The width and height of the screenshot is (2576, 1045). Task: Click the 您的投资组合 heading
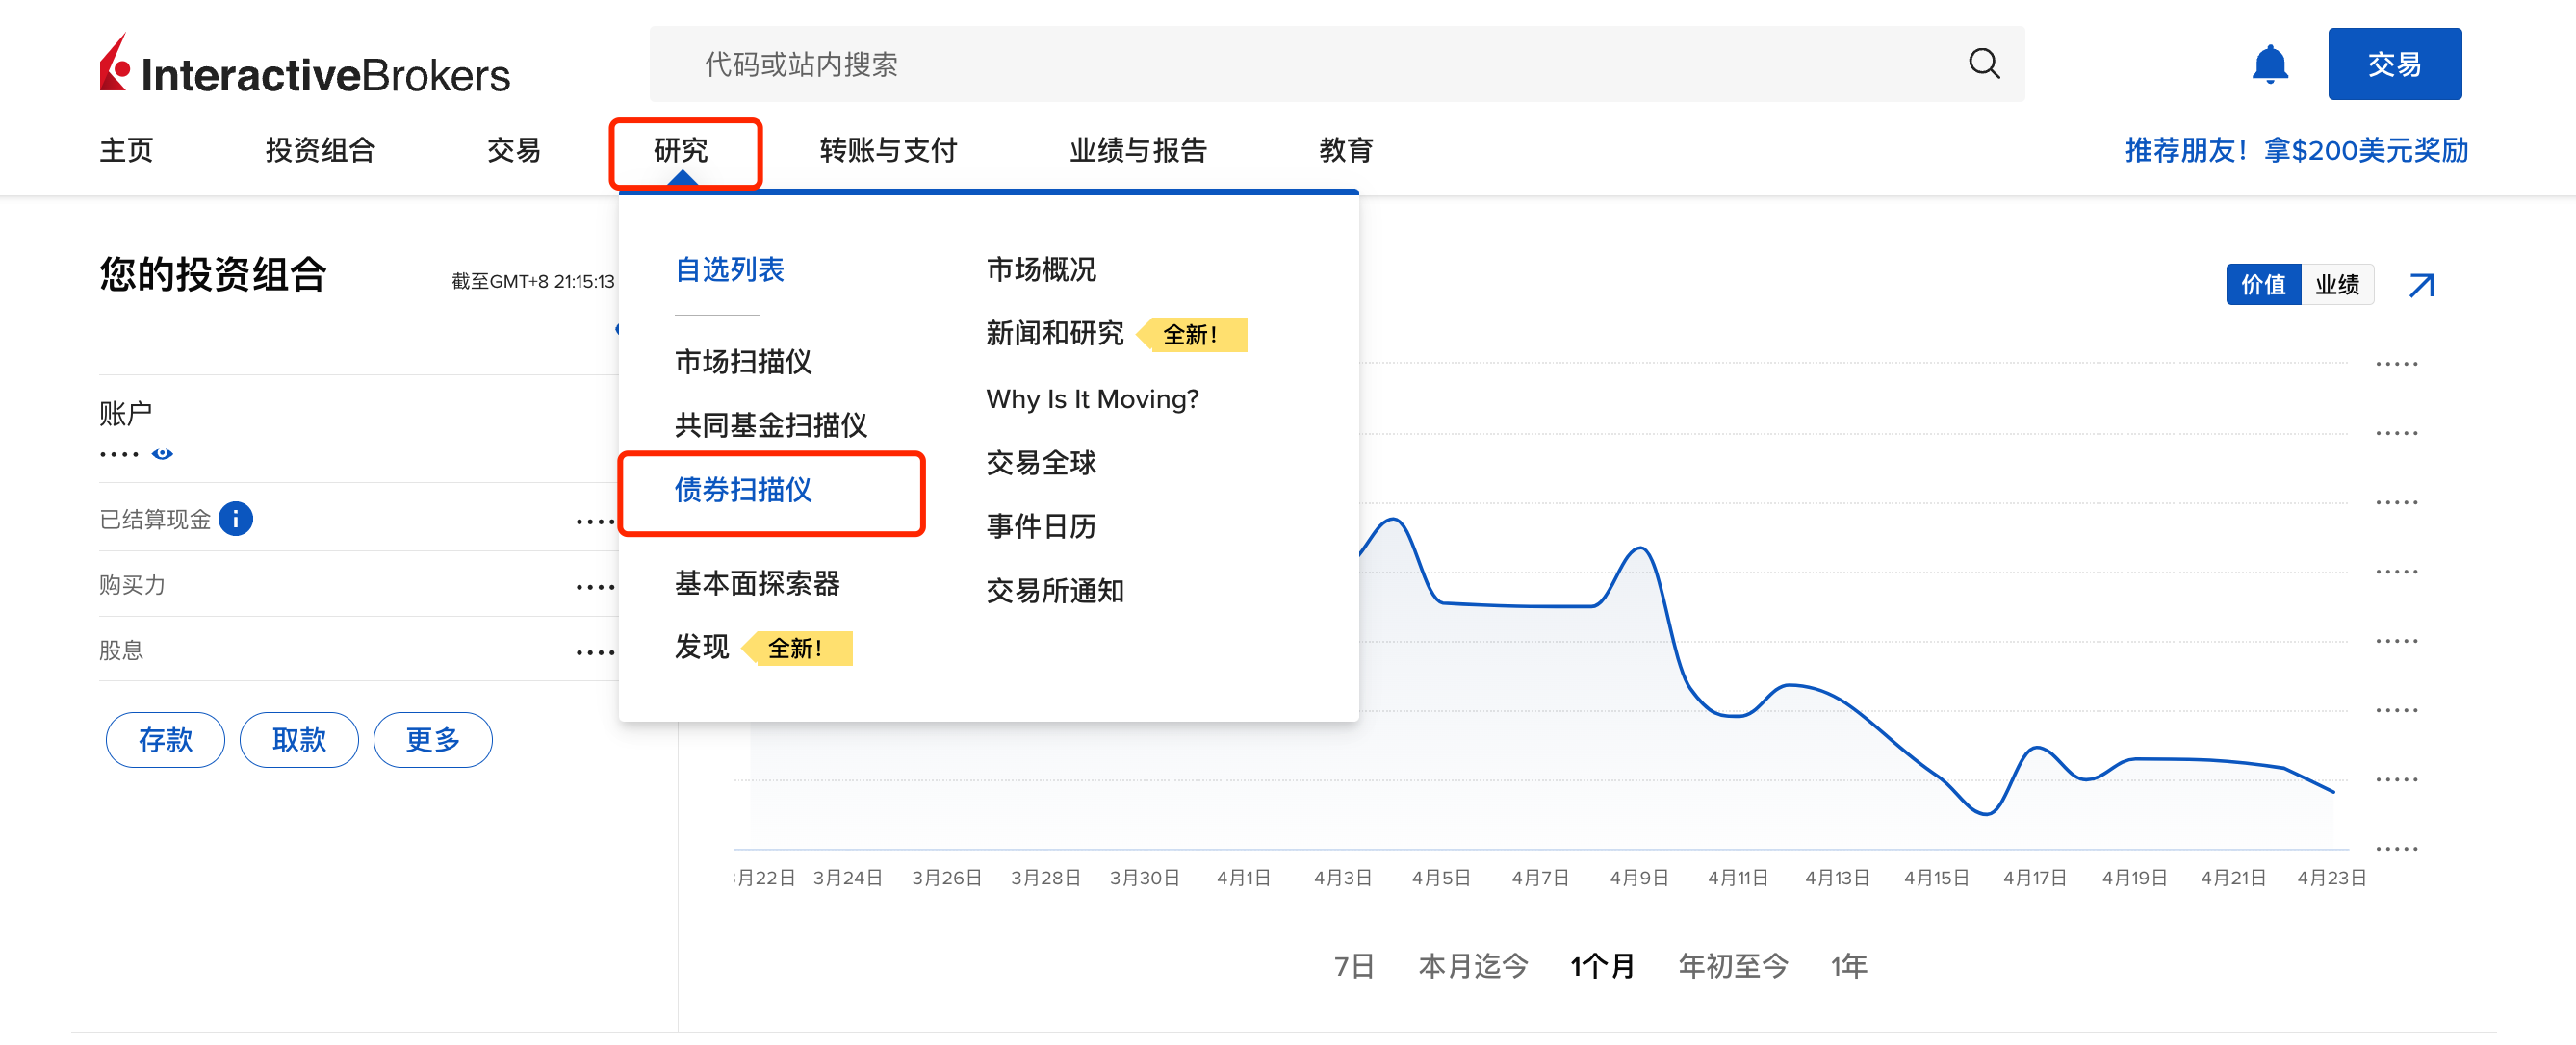click(212, 274)
